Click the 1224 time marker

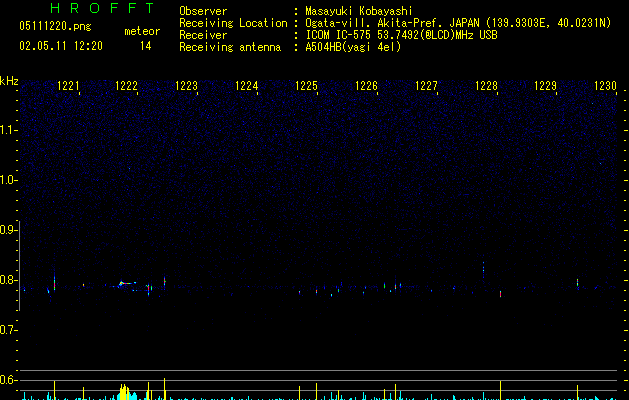click(x=246, y=86)
